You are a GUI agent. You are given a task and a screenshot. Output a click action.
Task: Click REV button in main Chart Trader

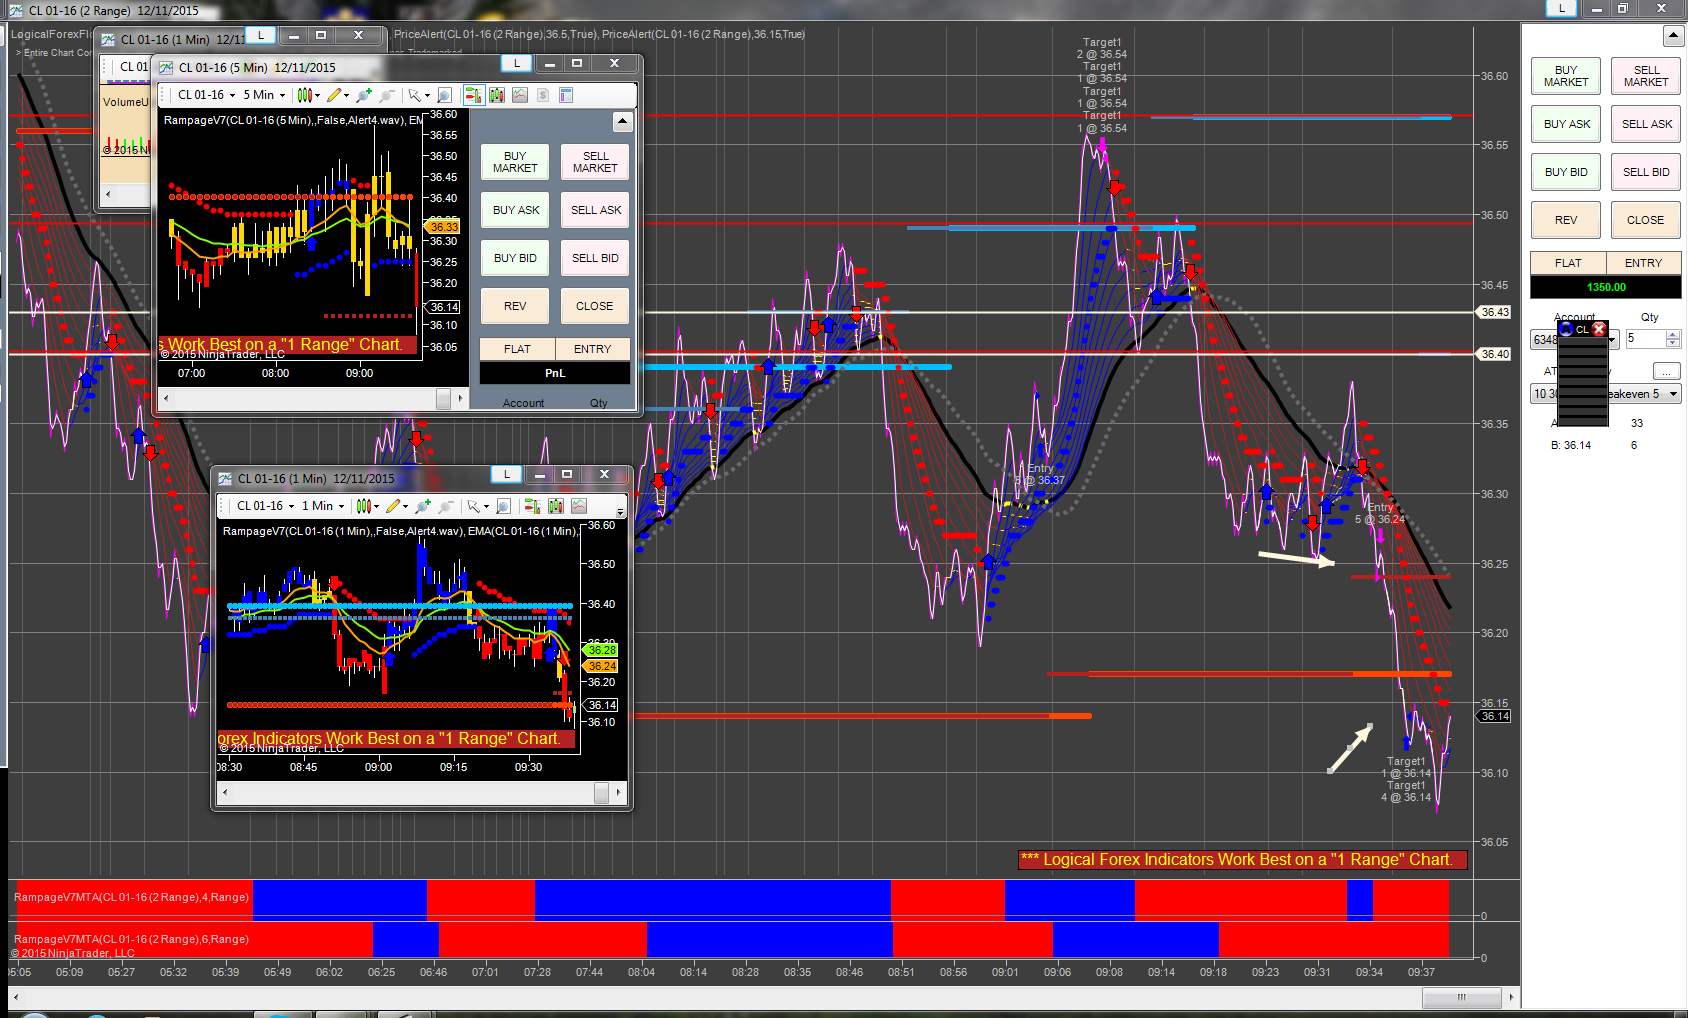coord(1566,220)
